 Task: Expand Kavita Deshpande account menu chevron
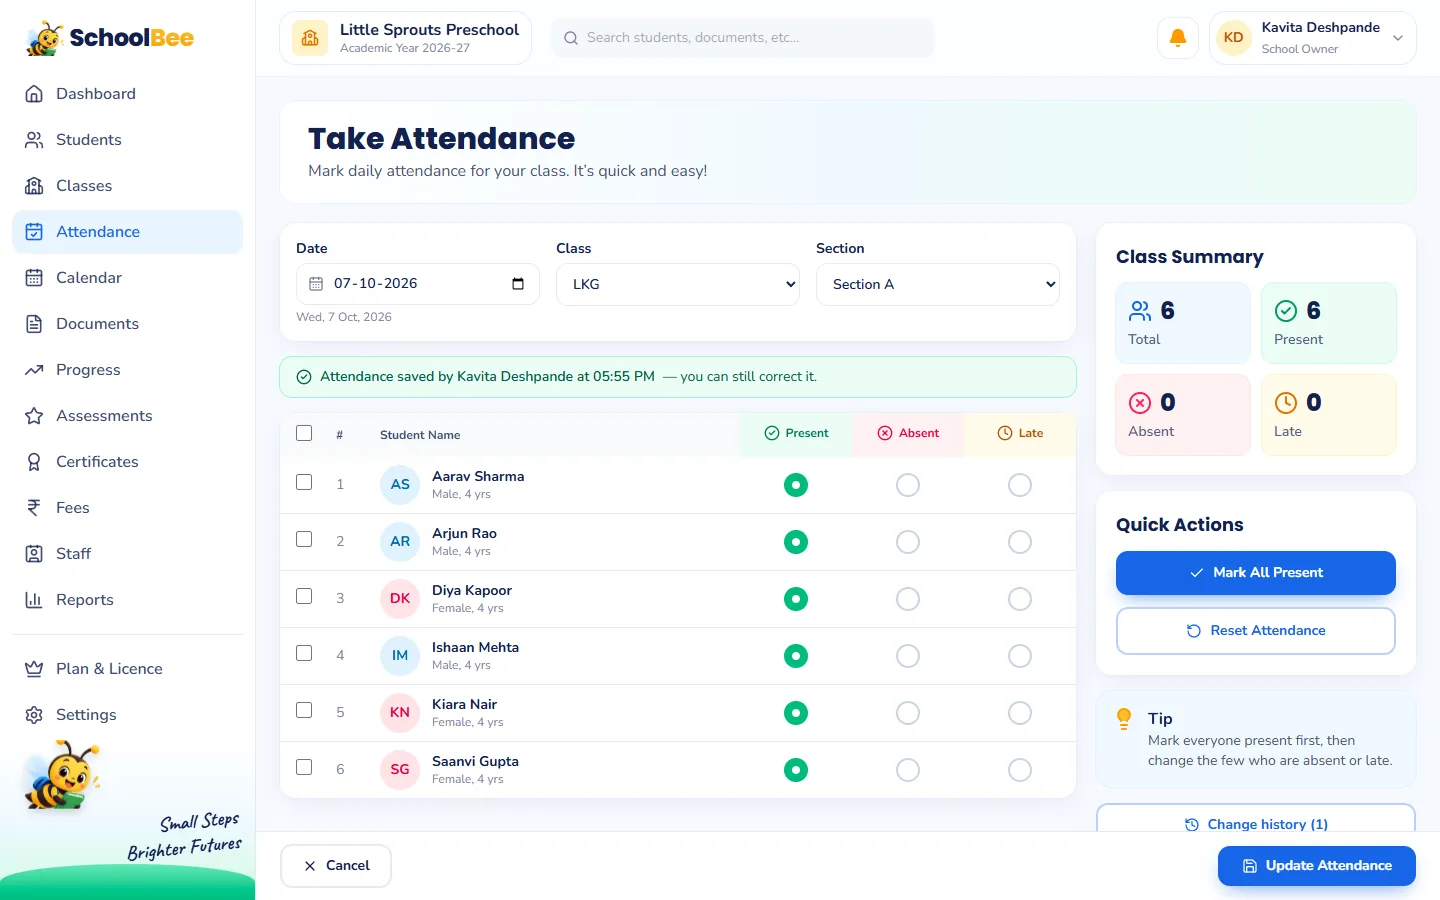click(x=1398, y=38)
